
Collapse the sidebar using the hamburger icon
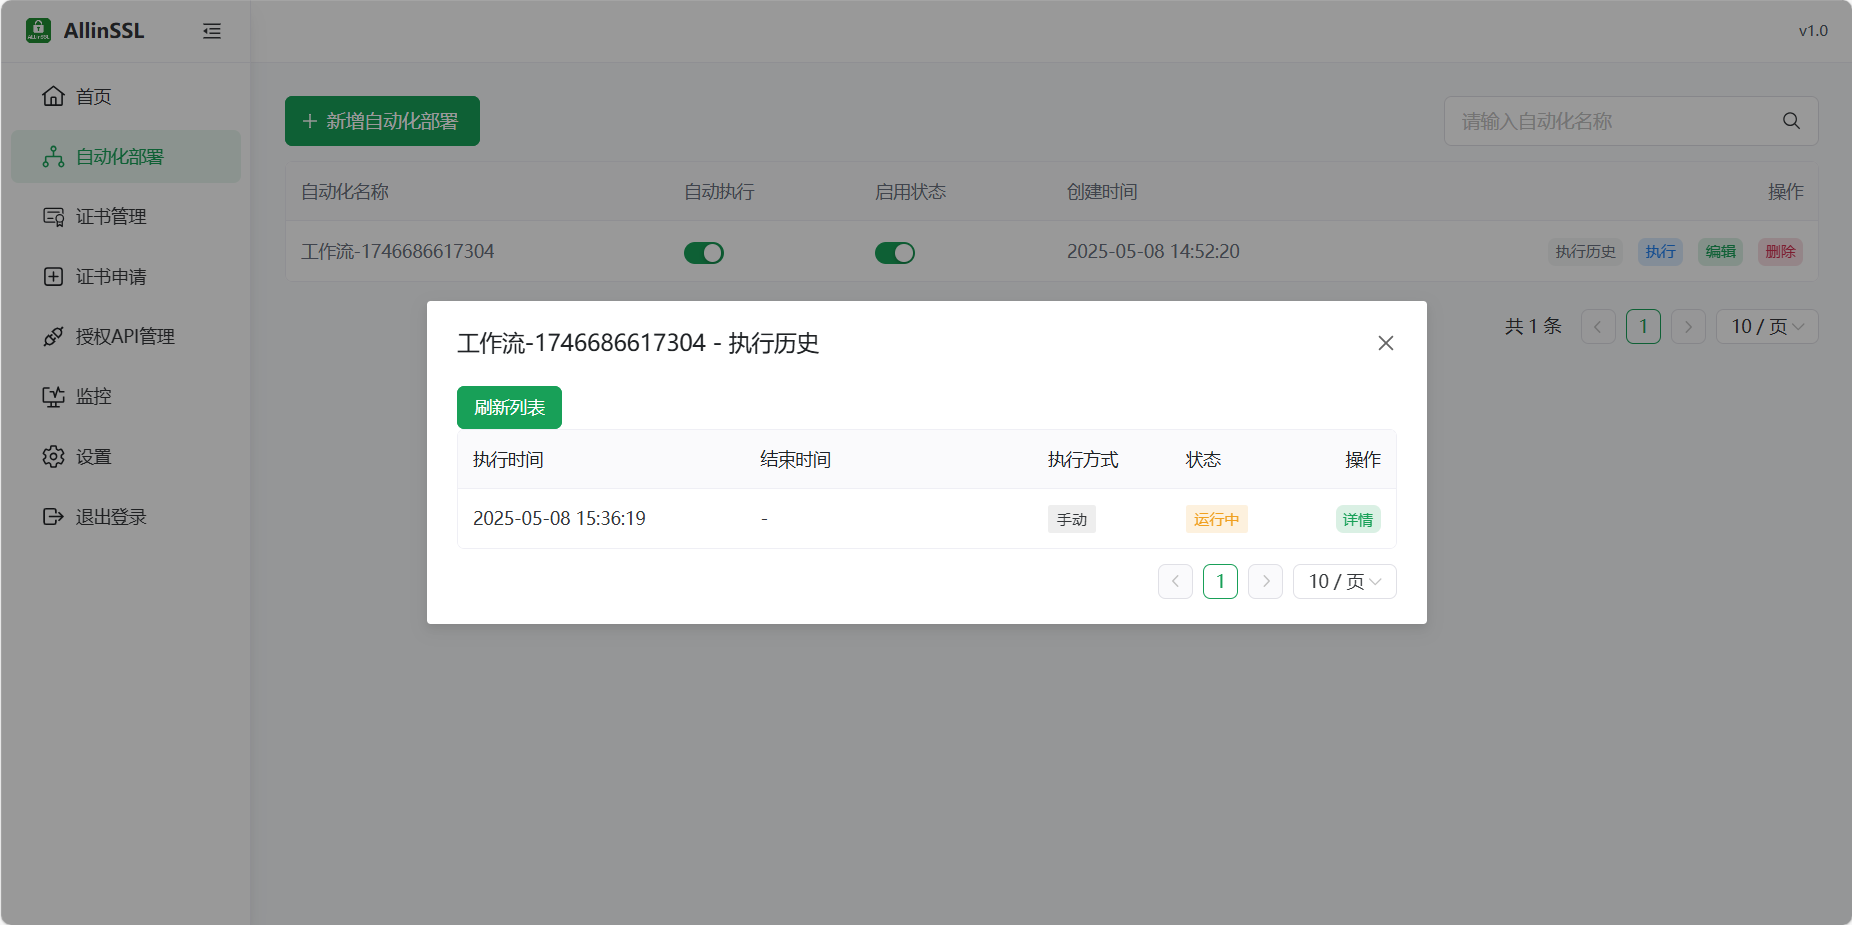tap(212, 31)
